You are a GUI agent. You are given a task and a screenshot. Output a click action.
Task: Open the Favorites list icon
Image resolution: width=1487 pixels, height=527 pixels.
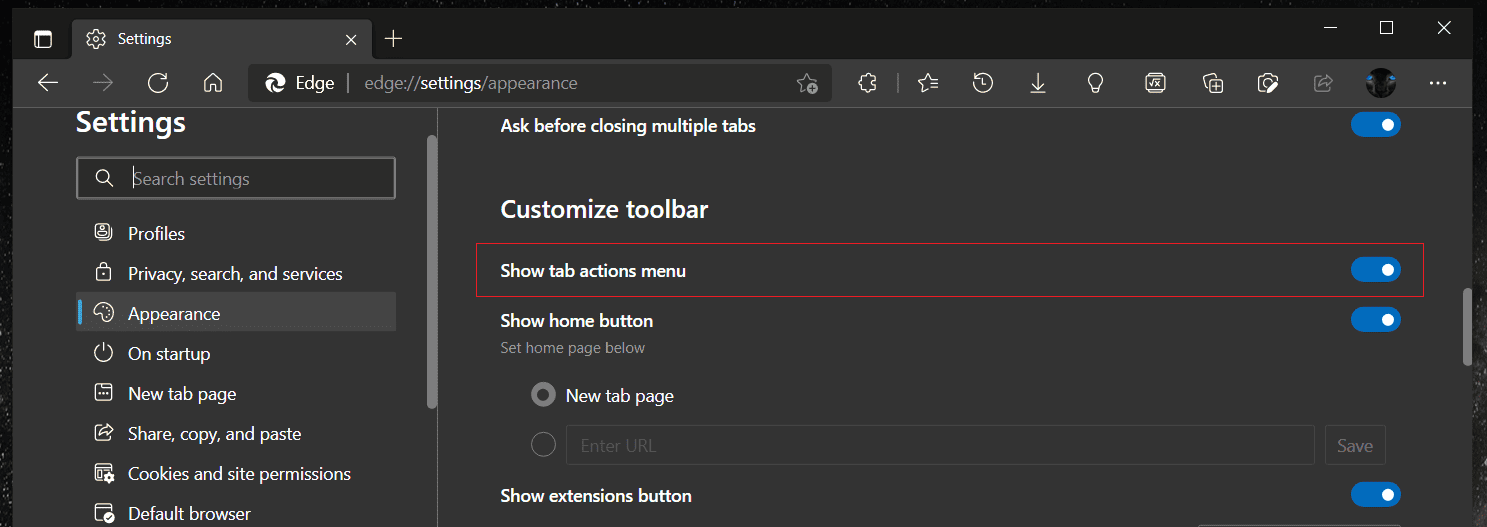click(x=928, y=83)
